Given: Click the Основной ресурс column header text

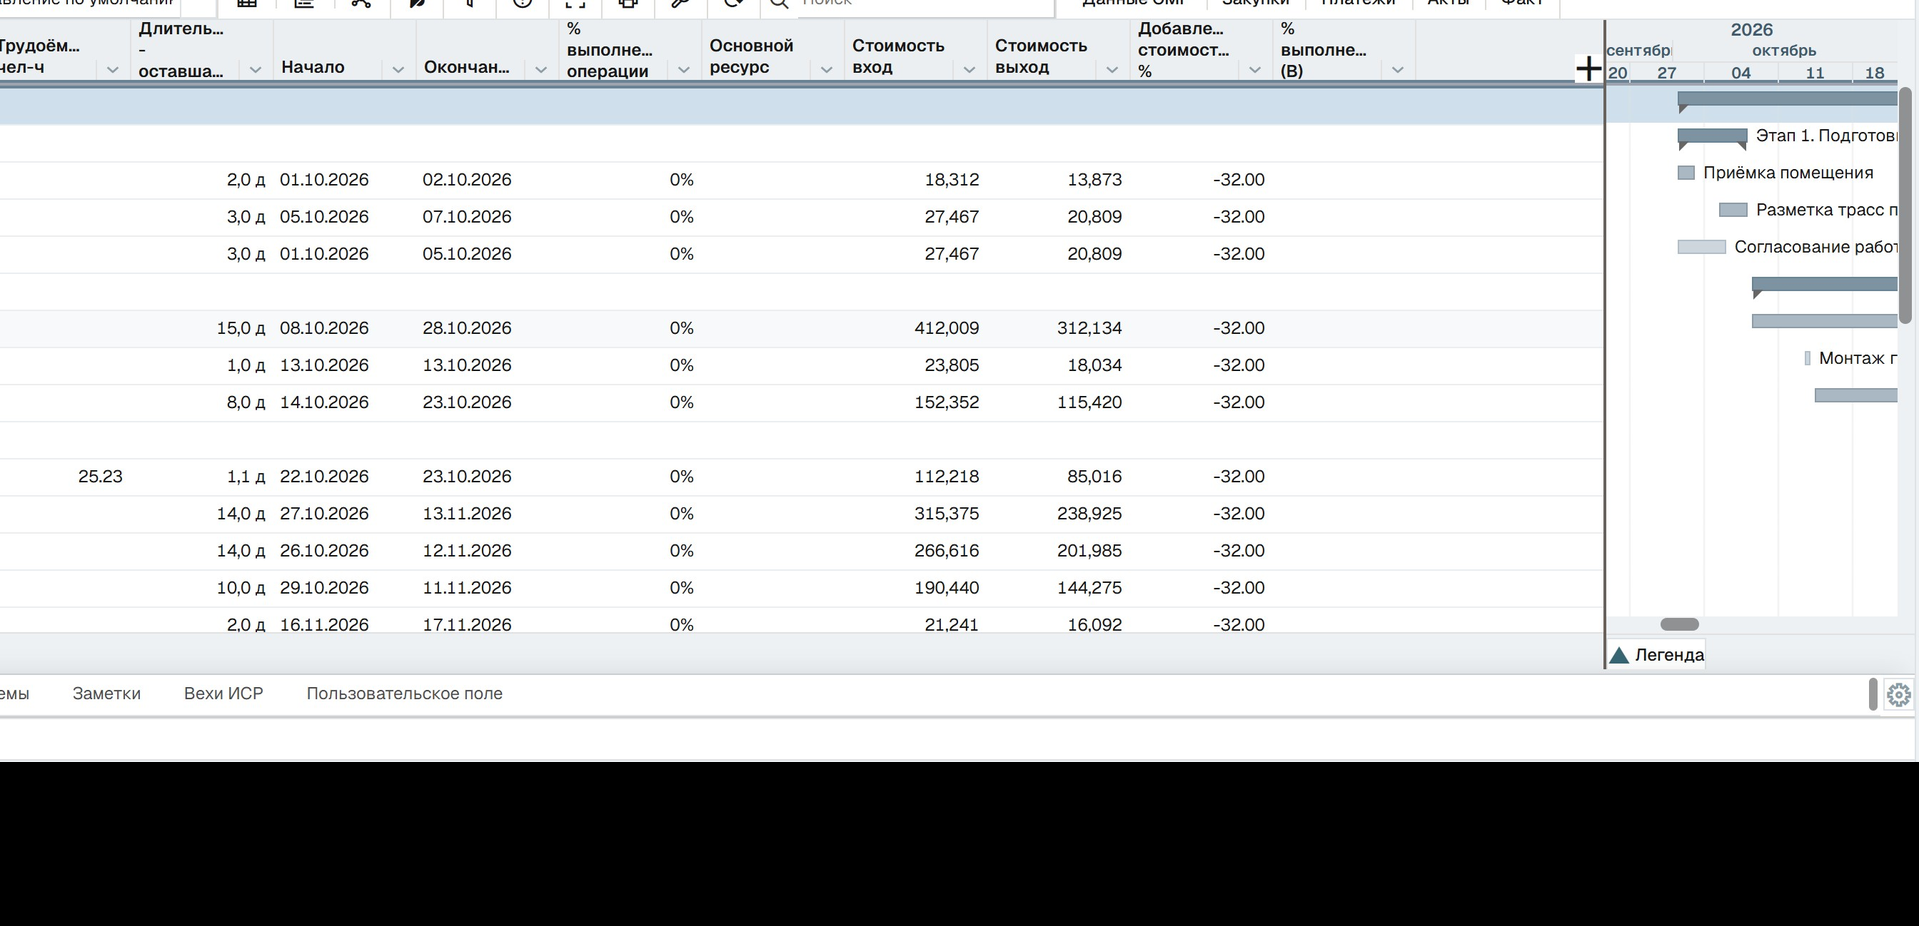Looking at the screenshot, I should 751,56.
